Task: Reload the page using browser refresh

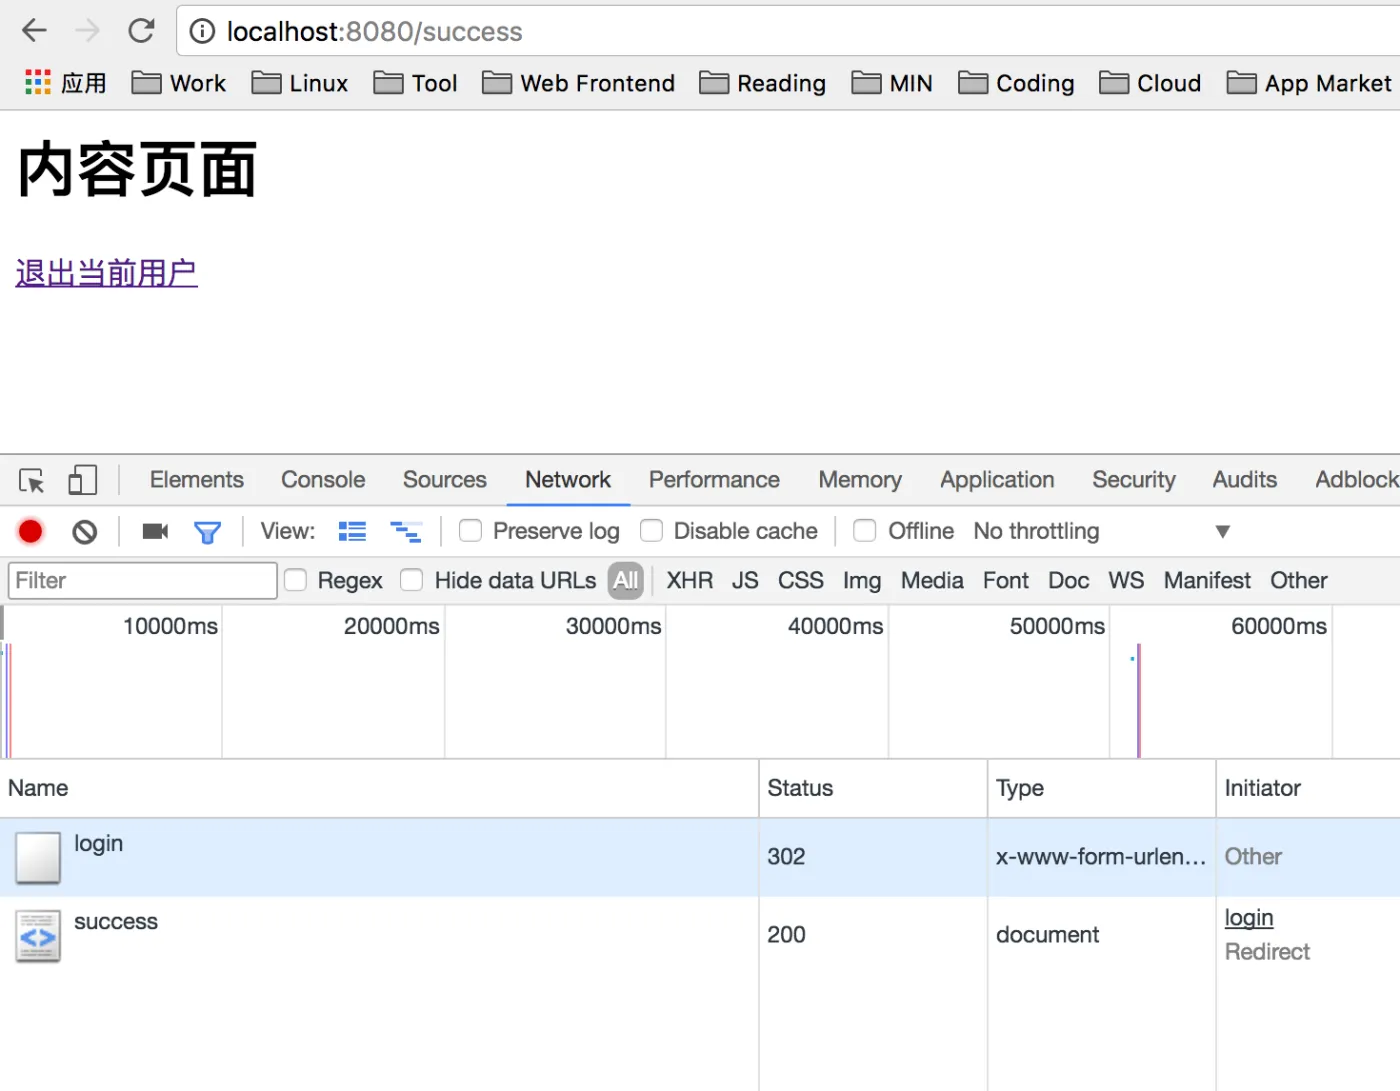Action: point(141,31)
